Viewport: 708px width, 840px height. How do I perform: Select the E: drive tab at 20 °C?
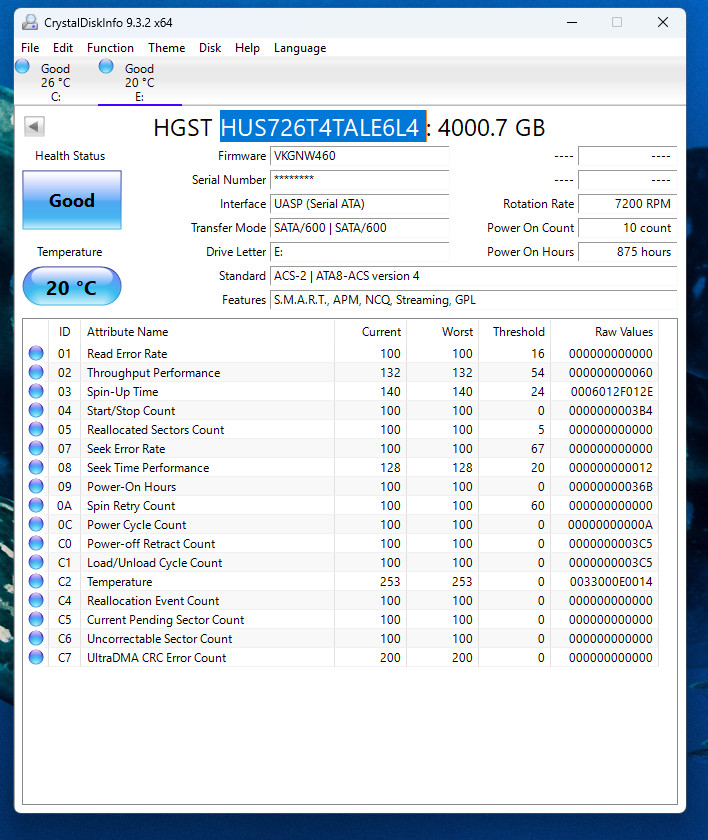tap(140, 82)
